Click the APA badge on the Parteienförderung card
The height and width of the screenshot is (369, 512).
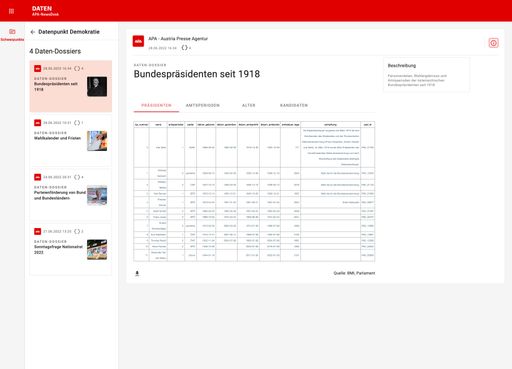38,177
